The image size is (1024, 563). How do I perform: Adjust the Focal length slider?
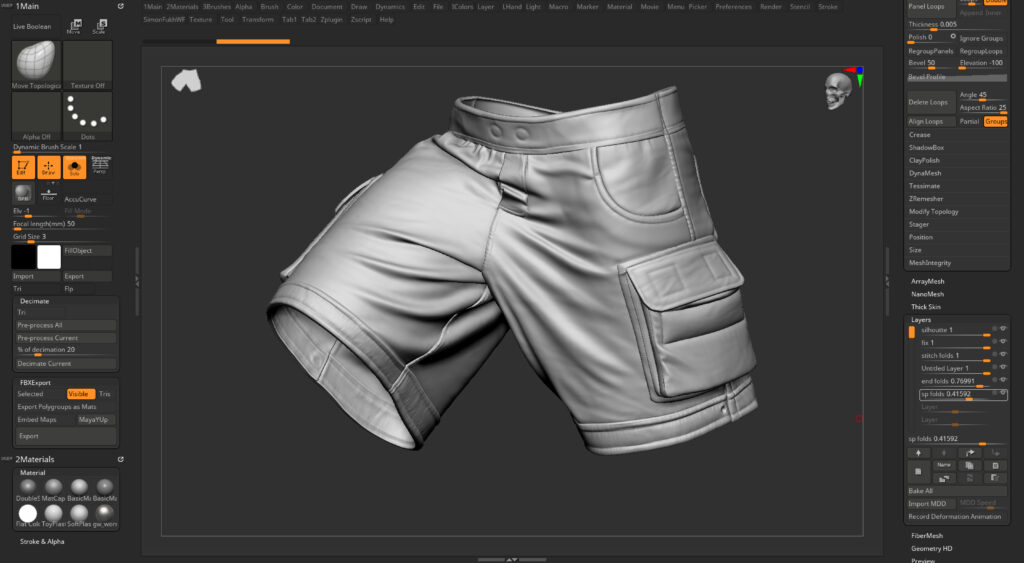62,224
